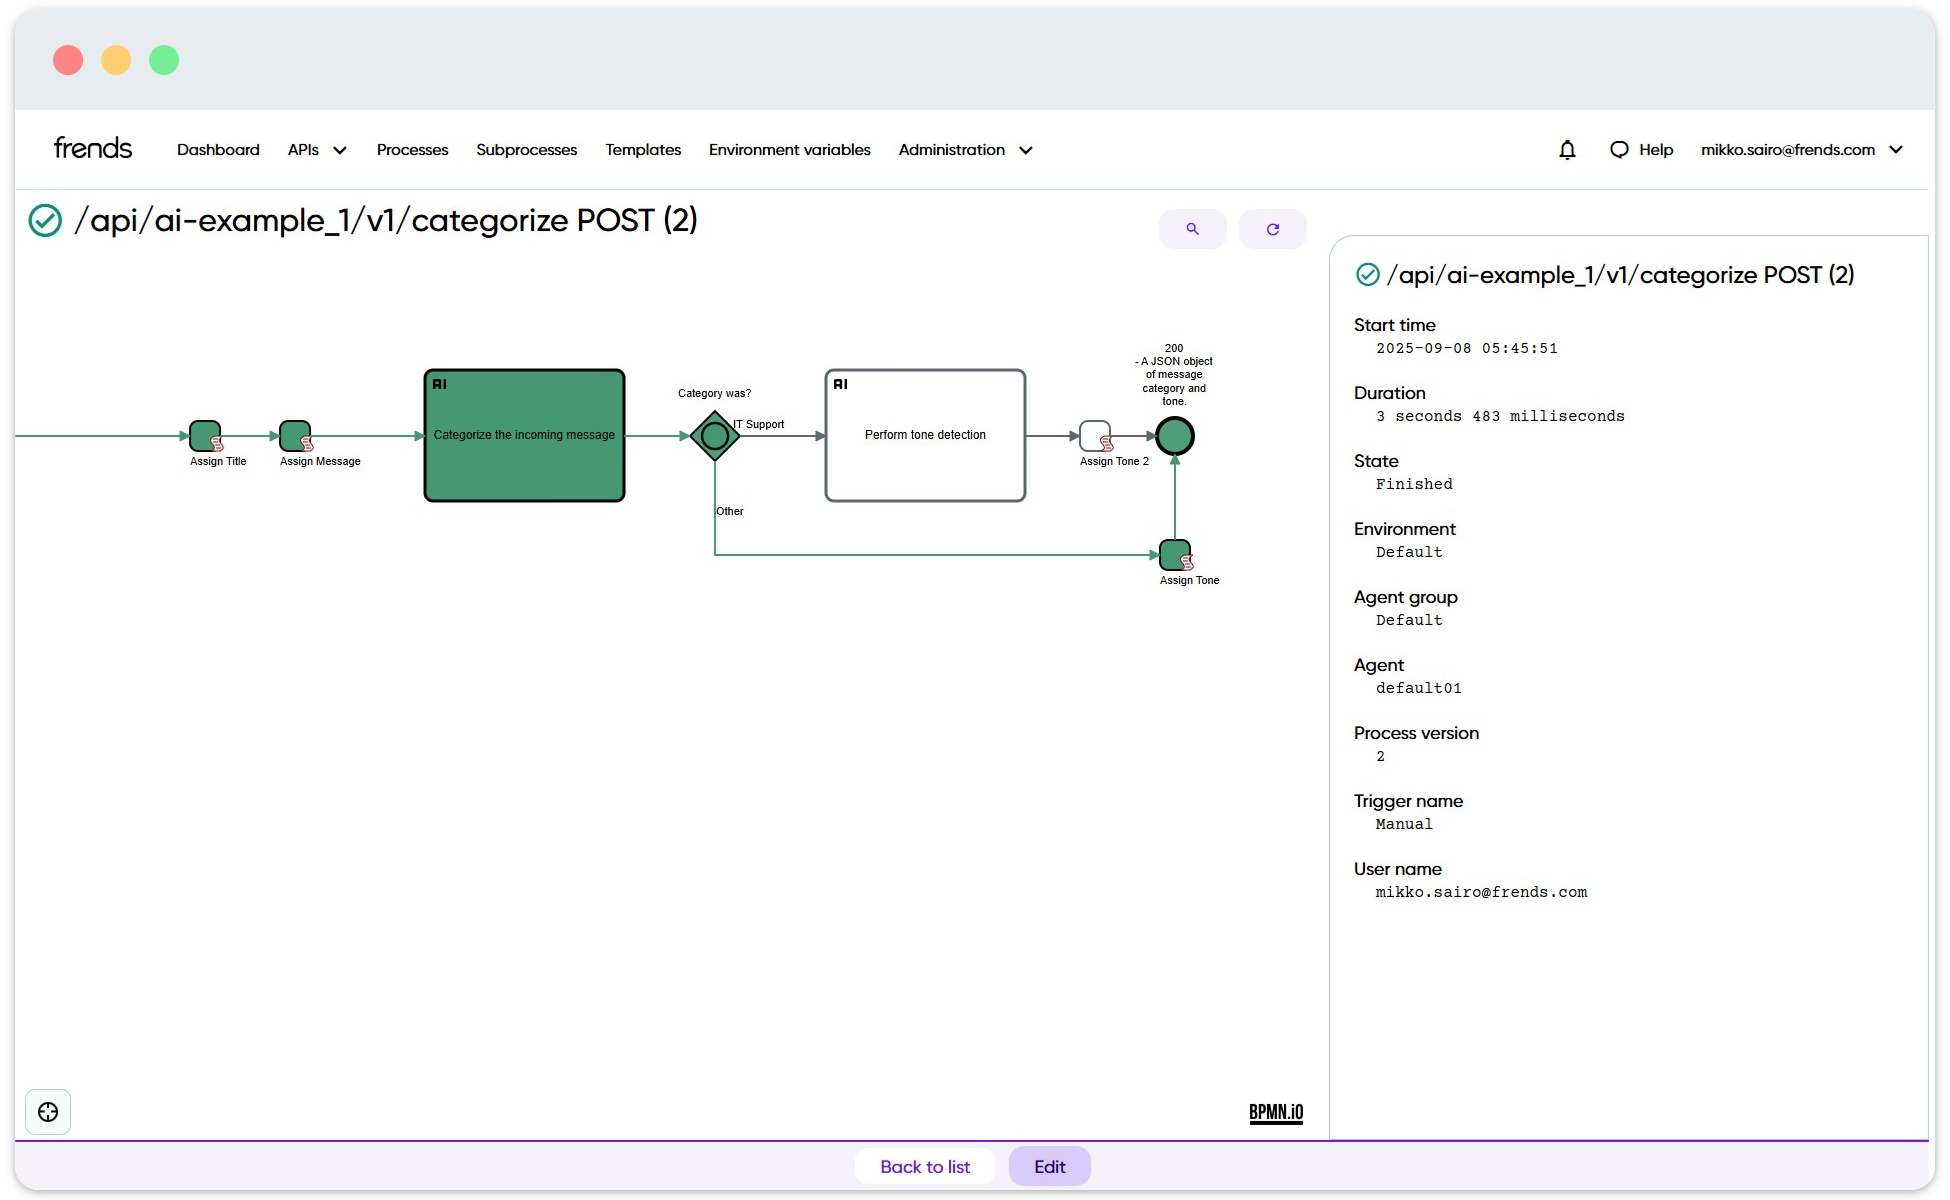Click the refresh instance button
Screen dimensions: 1950x1200
(1272, 229)
